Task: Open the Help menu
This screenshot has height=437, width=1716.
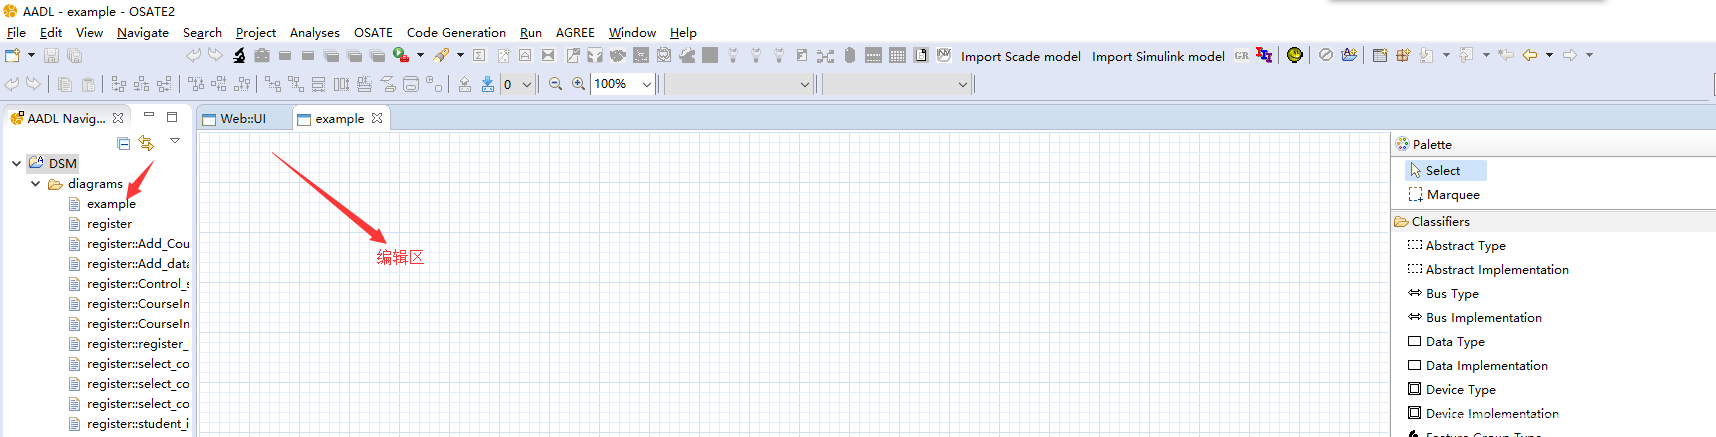Action: (x=683, y=33)
